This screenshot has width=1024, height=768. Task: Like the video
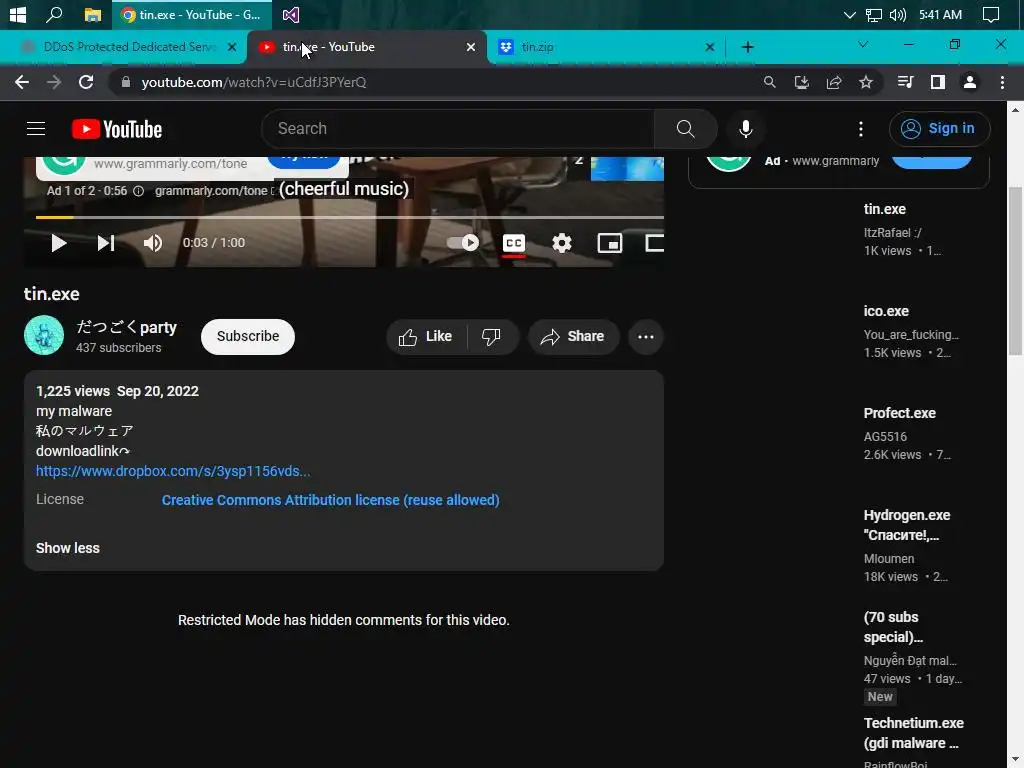click(426, 336)
